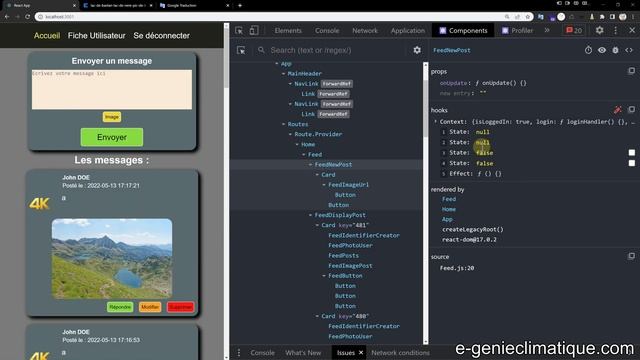The height and width of the screenshot is (360, 640).
Task: Parse hook names with the wand icon
Action: point(618,109)
